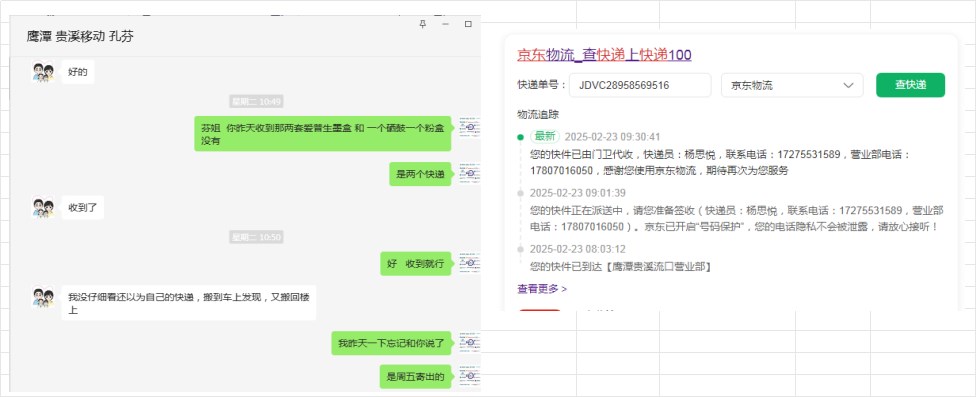This screenshot has width=976, height=397.
Task: Expand 查看更多 tracking records
Action: click(x=542, y=289)
